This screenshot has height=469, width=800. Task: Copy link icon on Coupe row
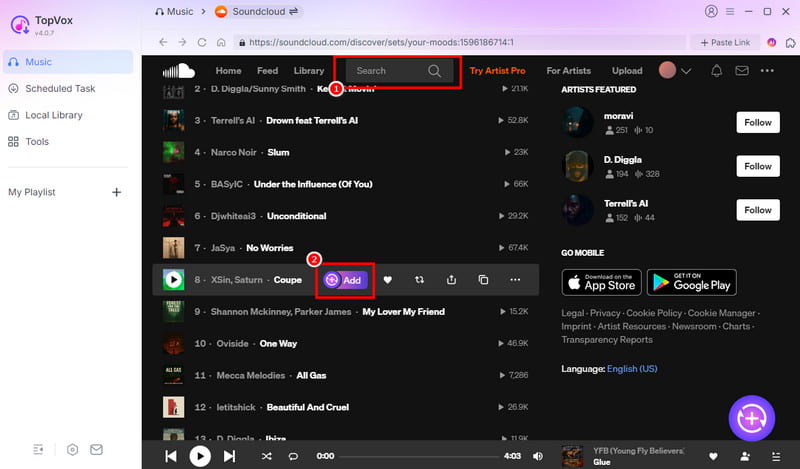(483, 280)
